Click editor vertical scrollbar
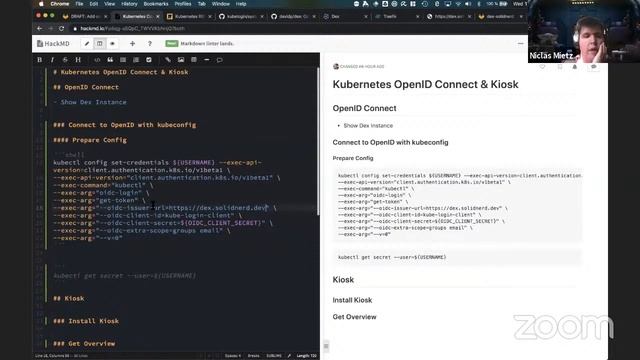Viewport: 640px width, 360px height. [x=318, y=141]
